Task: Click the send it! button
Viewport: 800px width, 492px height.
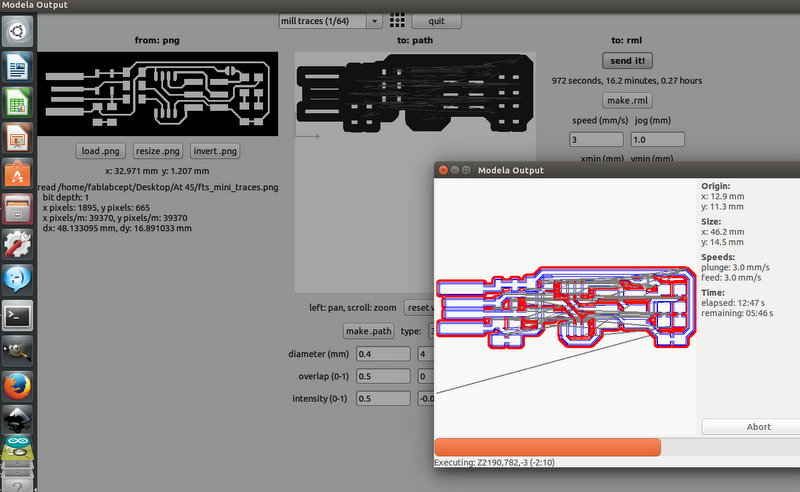Action: (x=627, y=61)
